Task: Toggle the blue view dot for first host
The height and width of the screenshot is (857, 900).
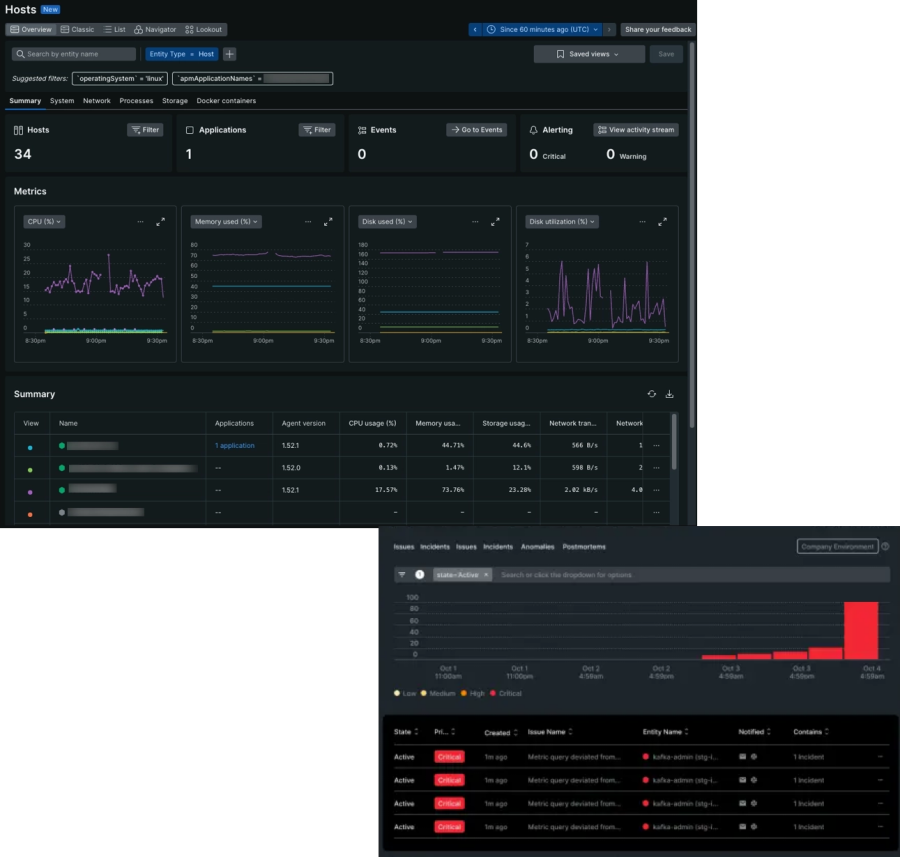Action: click(x=30, y=447)
